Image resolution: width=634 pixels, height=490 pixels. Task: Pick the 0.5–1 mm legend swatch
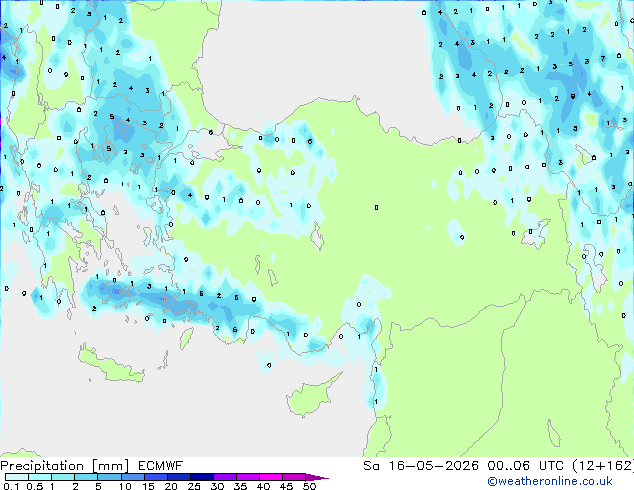[40, 477]
